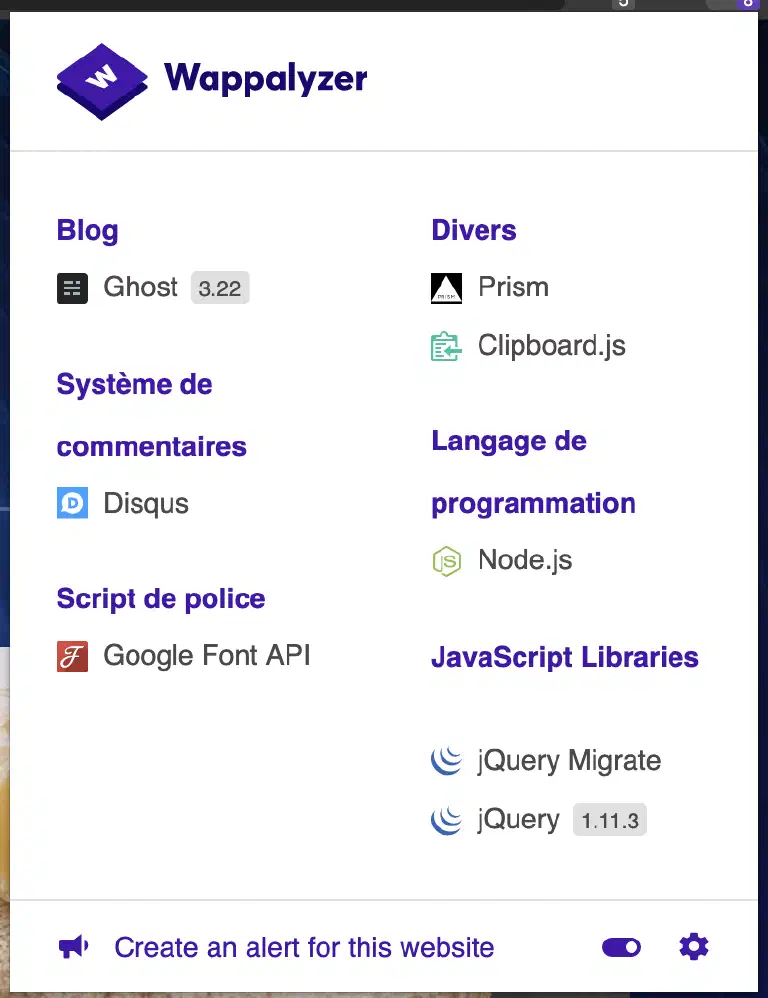The image size is (768, 998).
Task: Open the Divers category heading
Action: point(474,230)
